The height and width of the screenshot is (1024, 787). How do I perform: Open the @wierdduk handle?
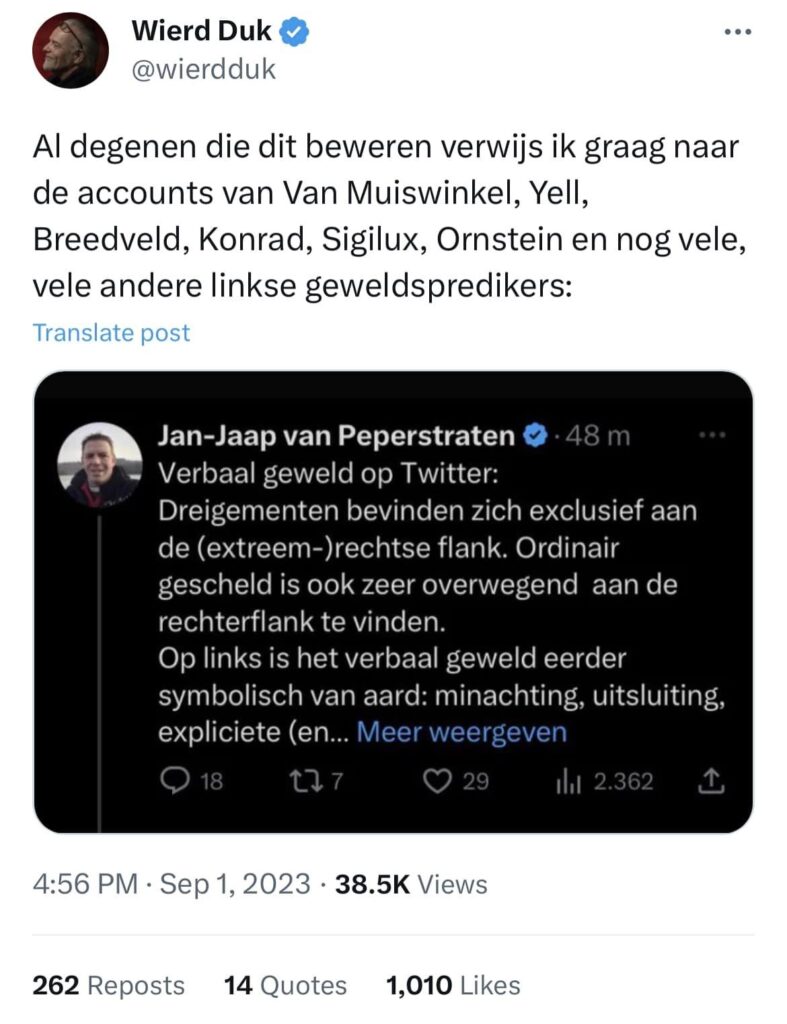(204, 69)
